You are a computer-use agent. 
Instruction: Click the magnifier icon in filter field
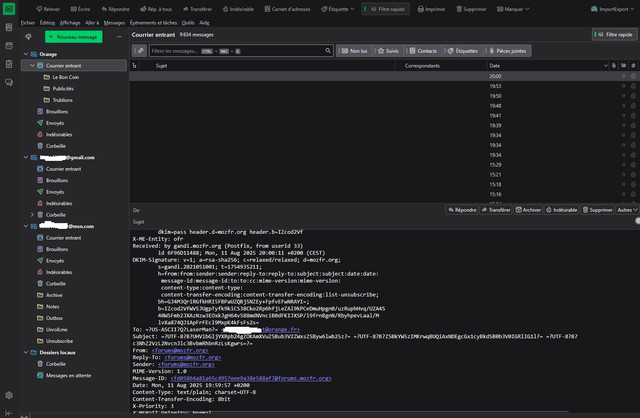pos(328,51)
